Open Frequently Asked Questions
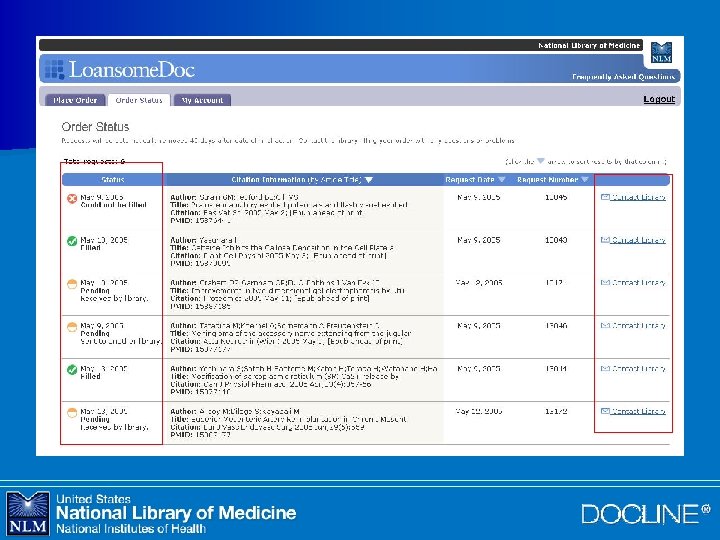This screenshot has height=540, width=720. (x=624, y=77)
